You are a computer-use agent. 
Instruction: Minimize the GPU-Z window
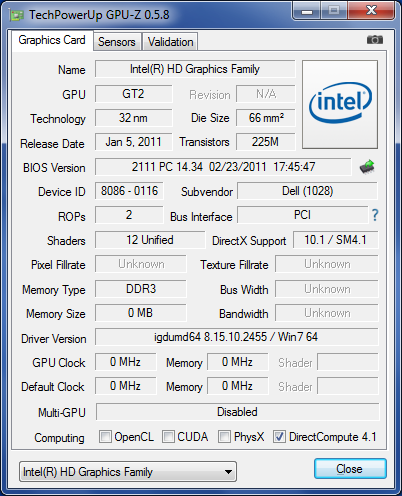(307, 11)
